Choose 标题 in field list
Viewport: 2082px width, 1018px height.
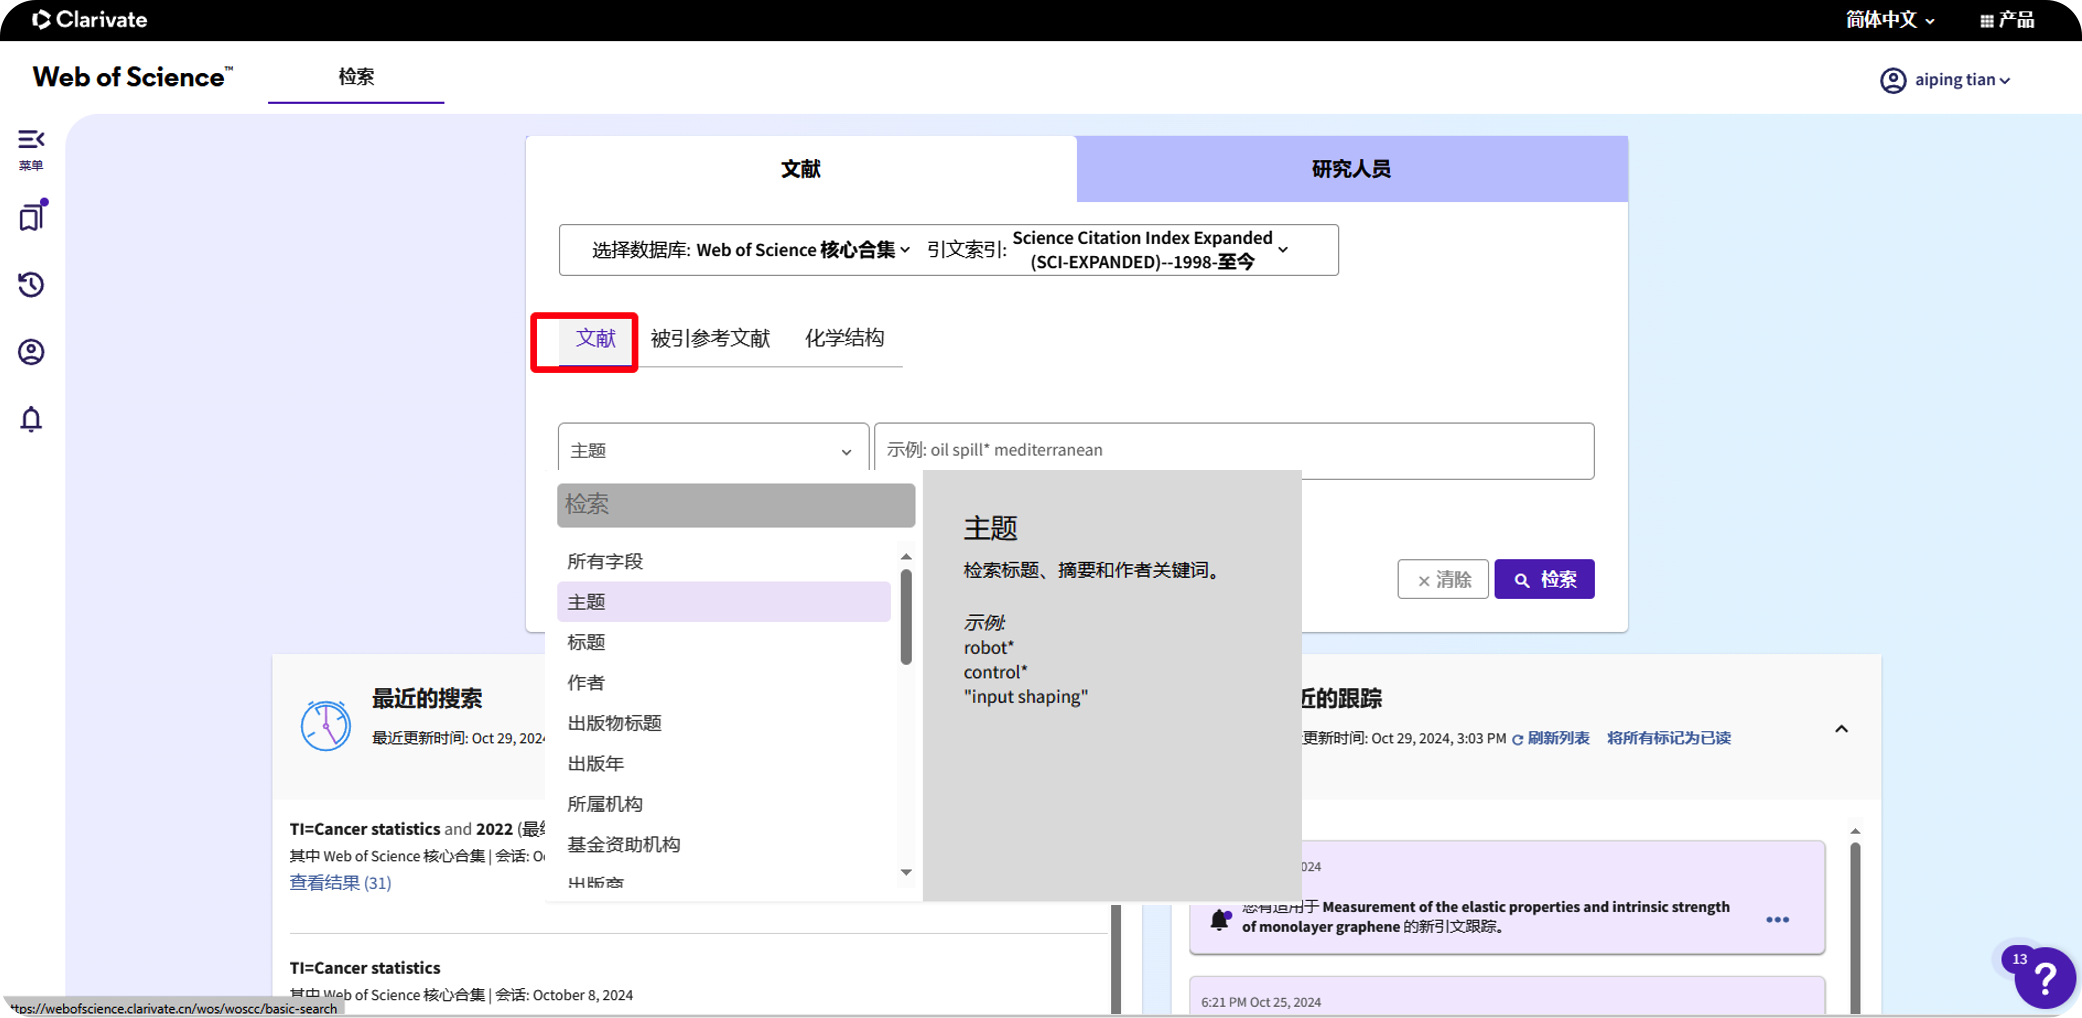pyautogui.click(x=724, y=642)
